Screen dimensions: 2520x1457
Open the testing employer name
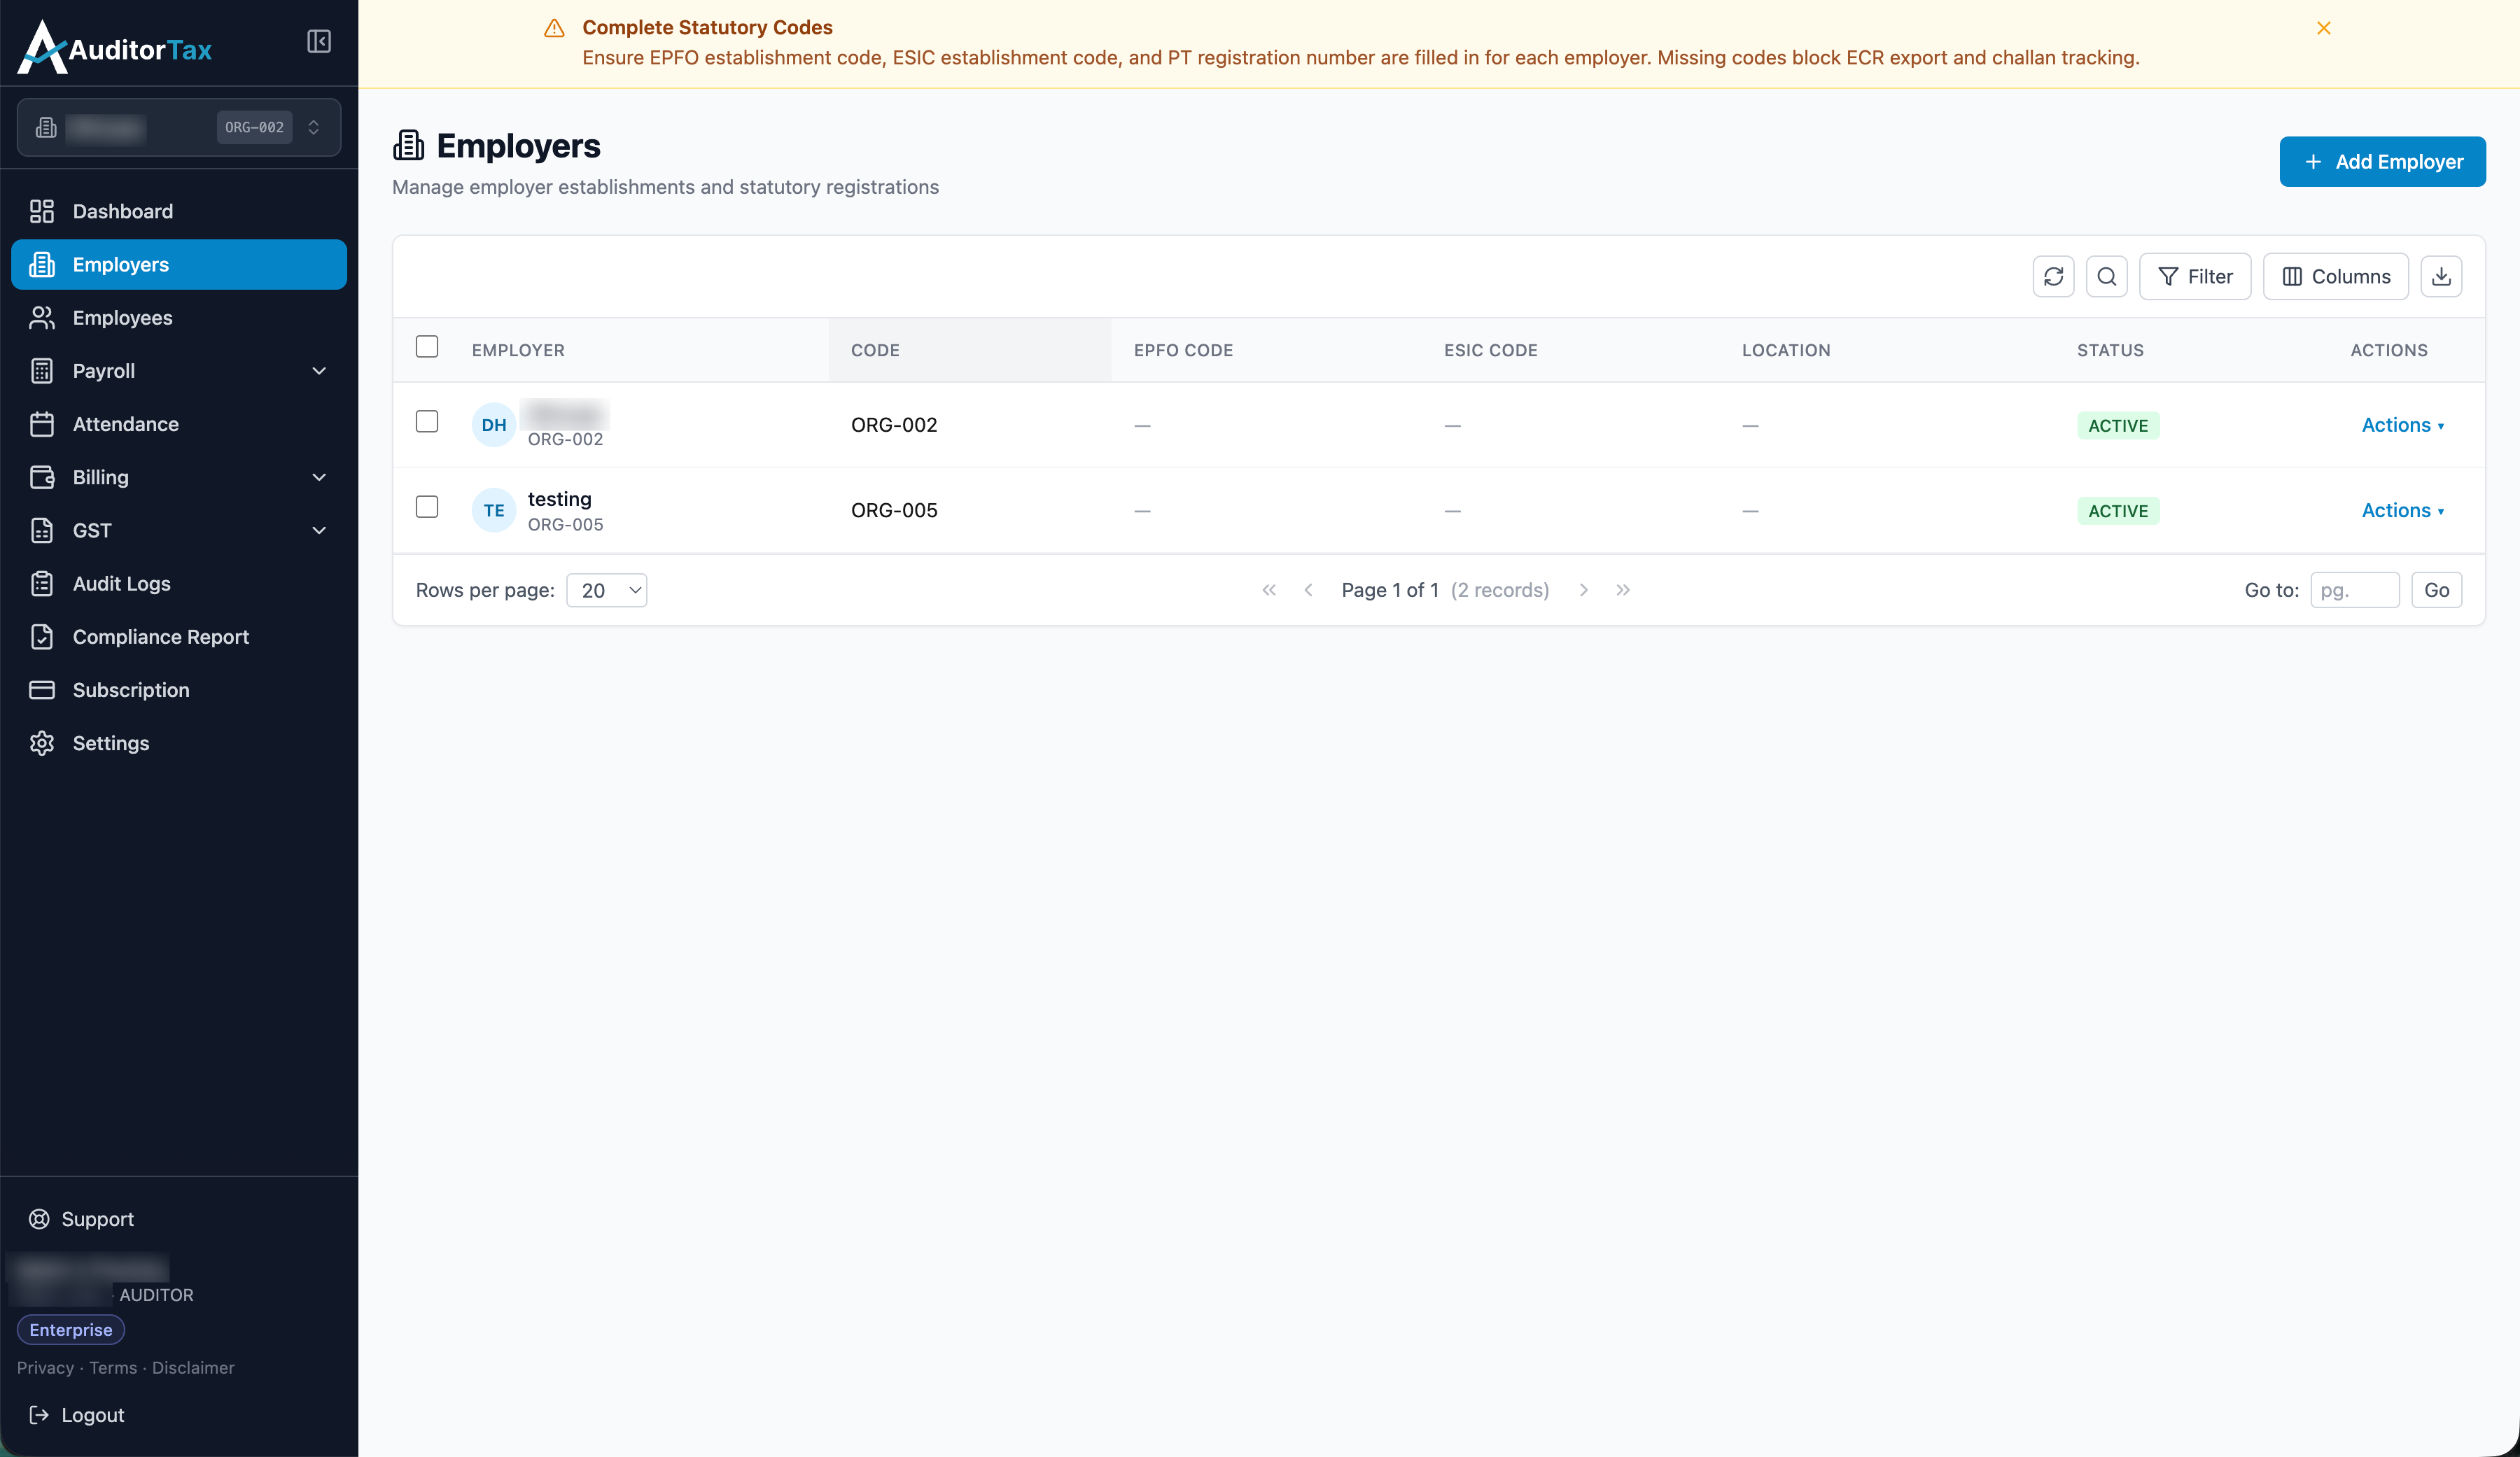559,498
